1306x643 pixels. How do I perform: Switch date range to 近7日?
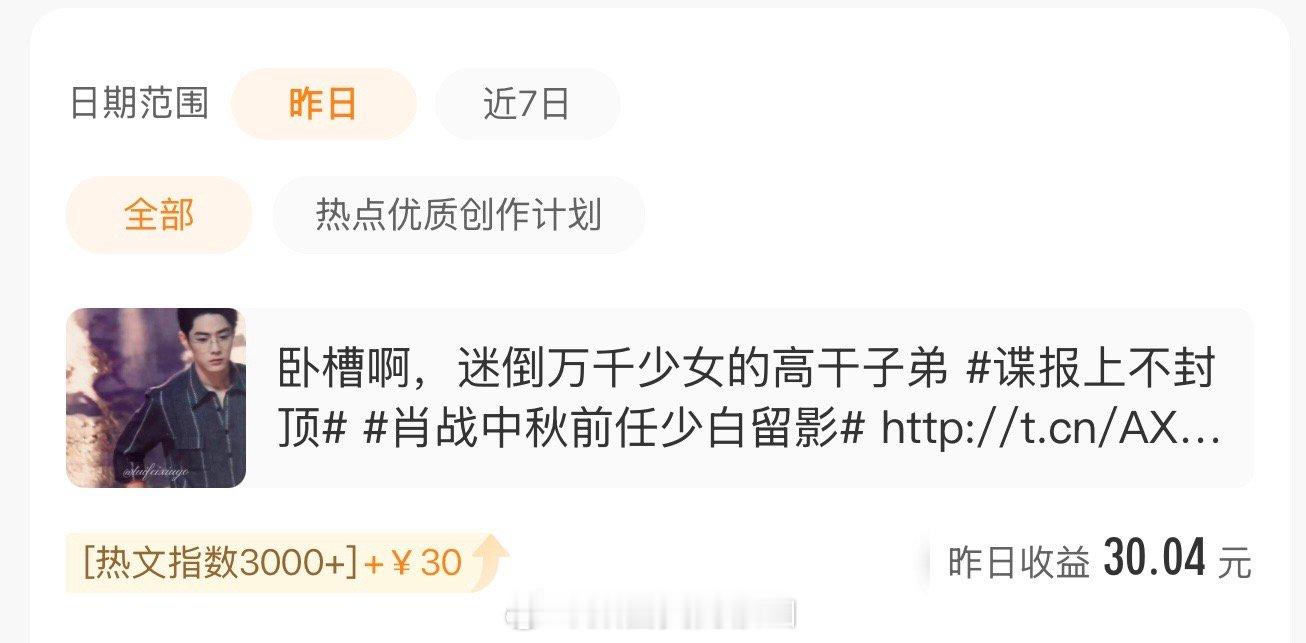pos(527,104)
